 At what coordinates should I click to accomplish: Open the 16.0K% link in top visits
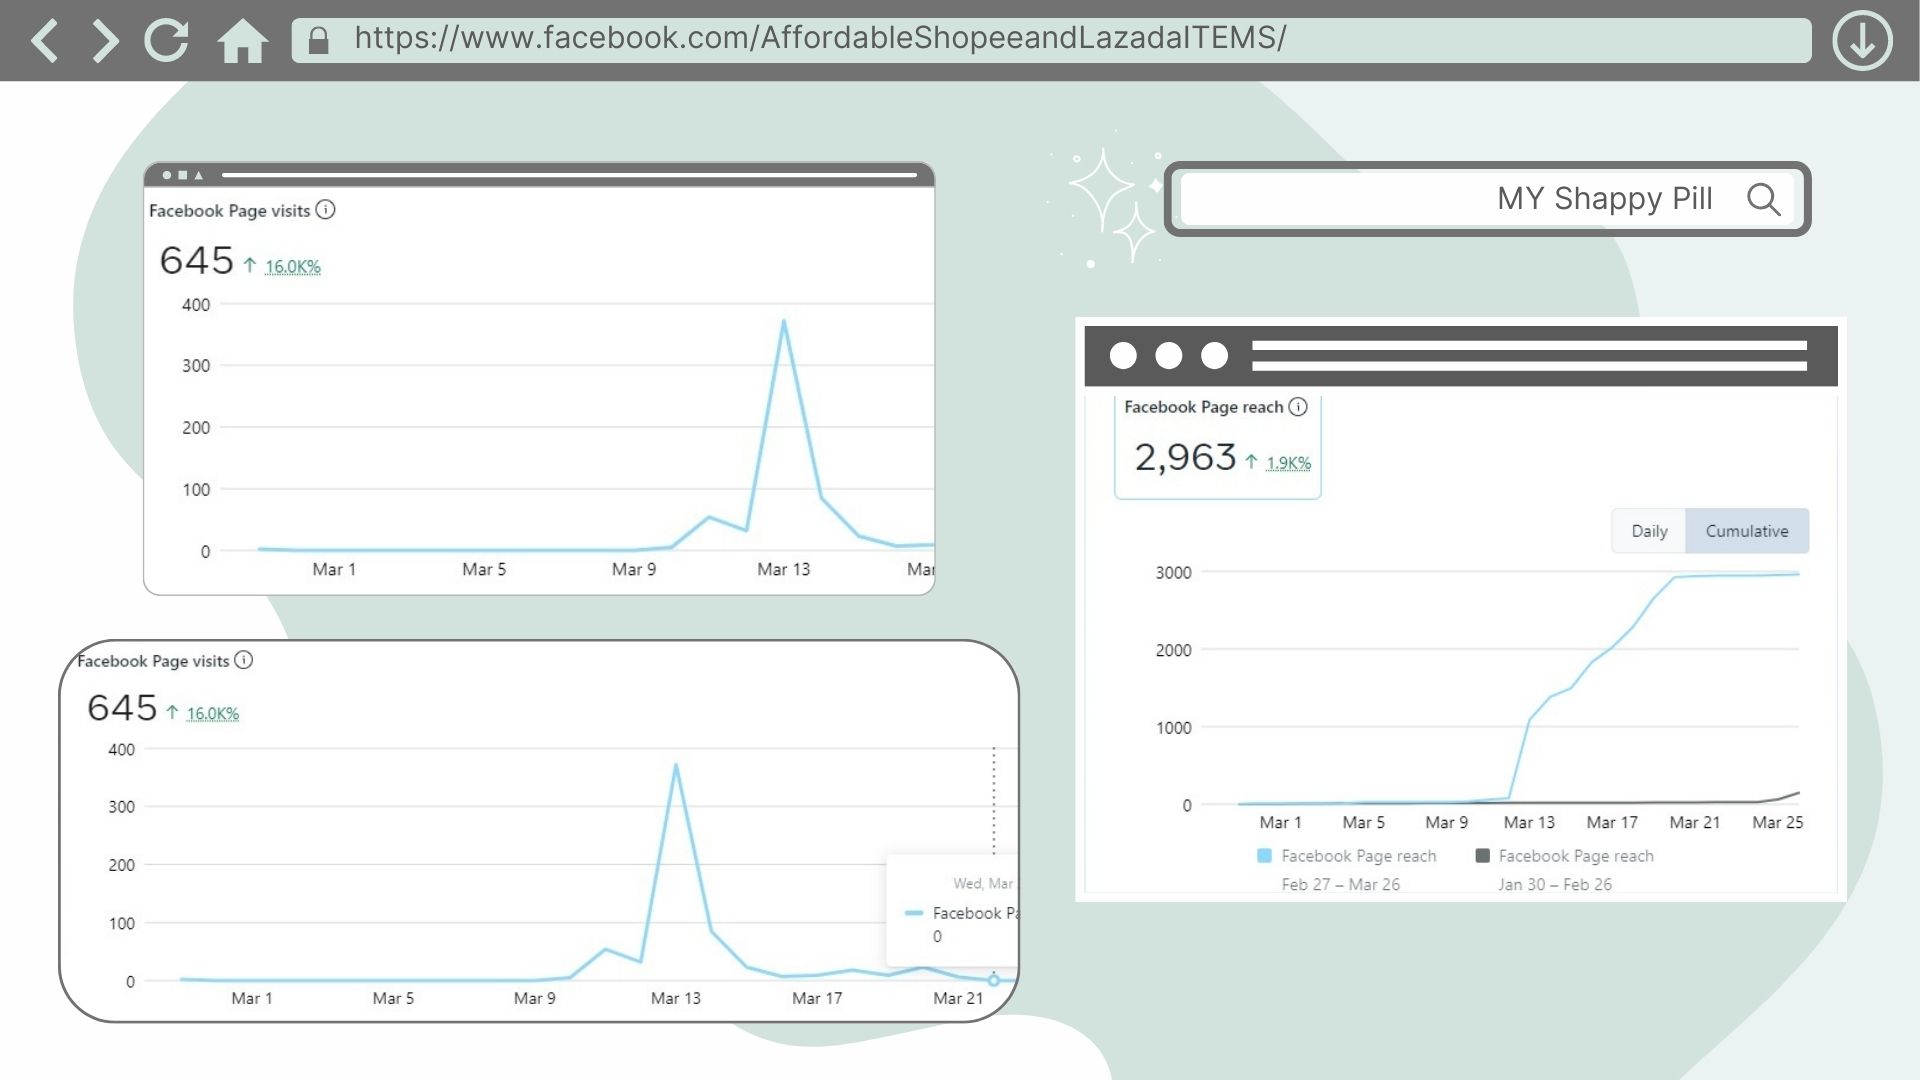(292, 267)
